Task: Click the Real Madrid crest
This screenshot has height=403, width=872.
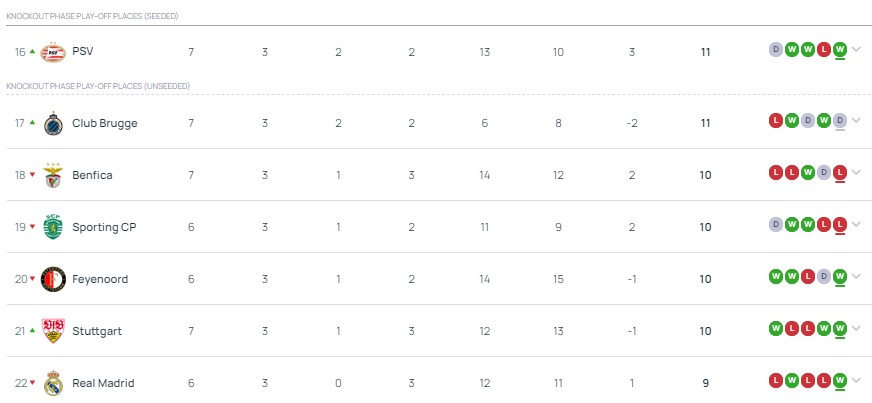Action: [53, 383]
